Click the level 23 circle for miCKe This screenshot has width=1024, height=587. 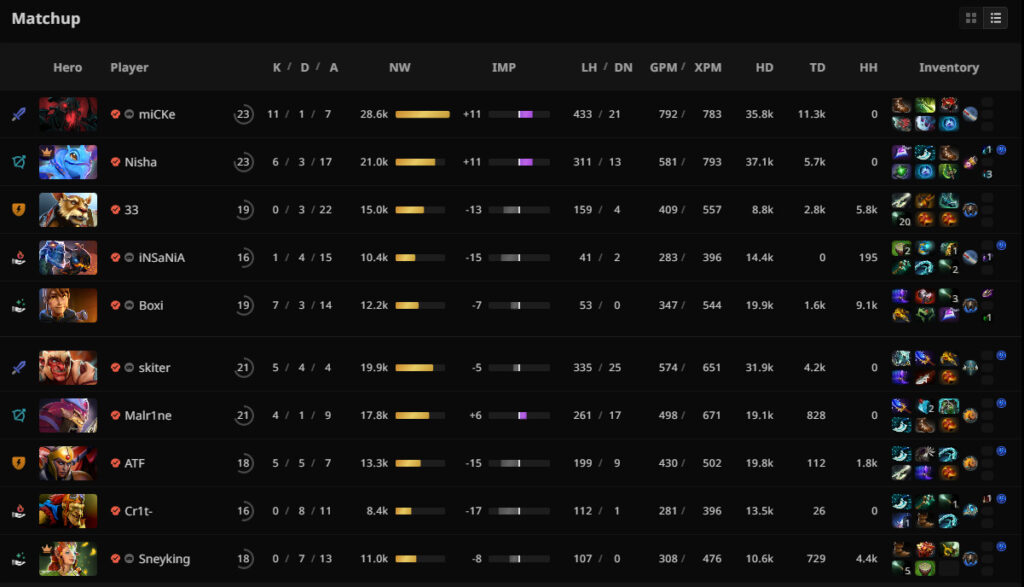click(x=243, y=114)
